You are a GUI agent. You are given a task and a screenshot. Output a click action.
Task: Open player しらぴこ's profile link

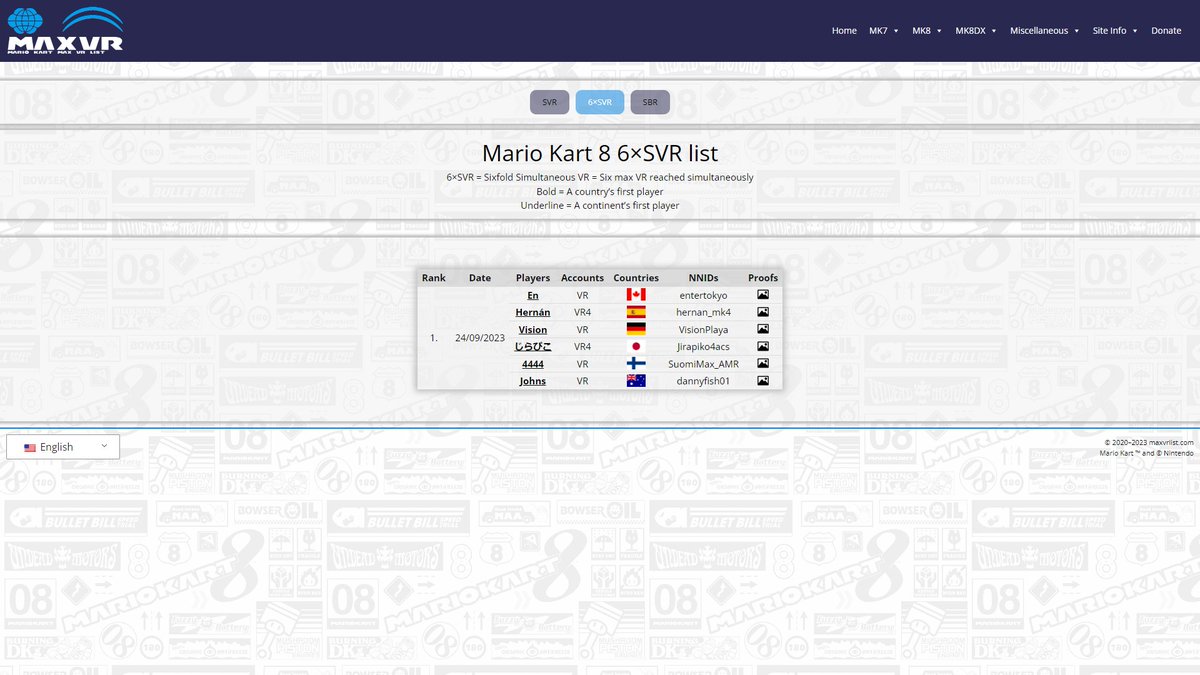click(x=533, y=346)
